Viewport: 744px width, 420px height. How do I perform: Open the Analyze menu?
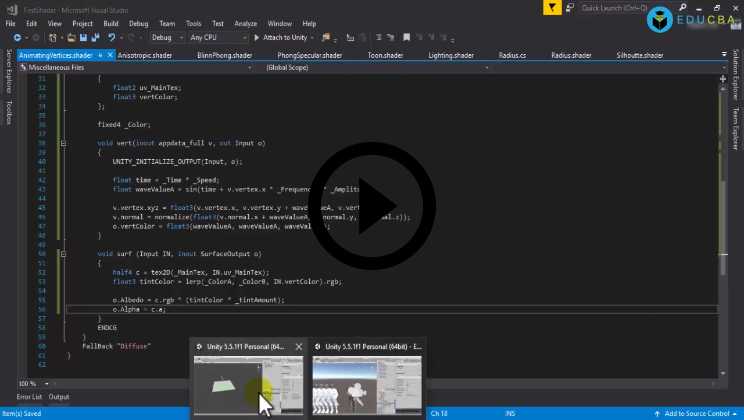click(246, 23)
